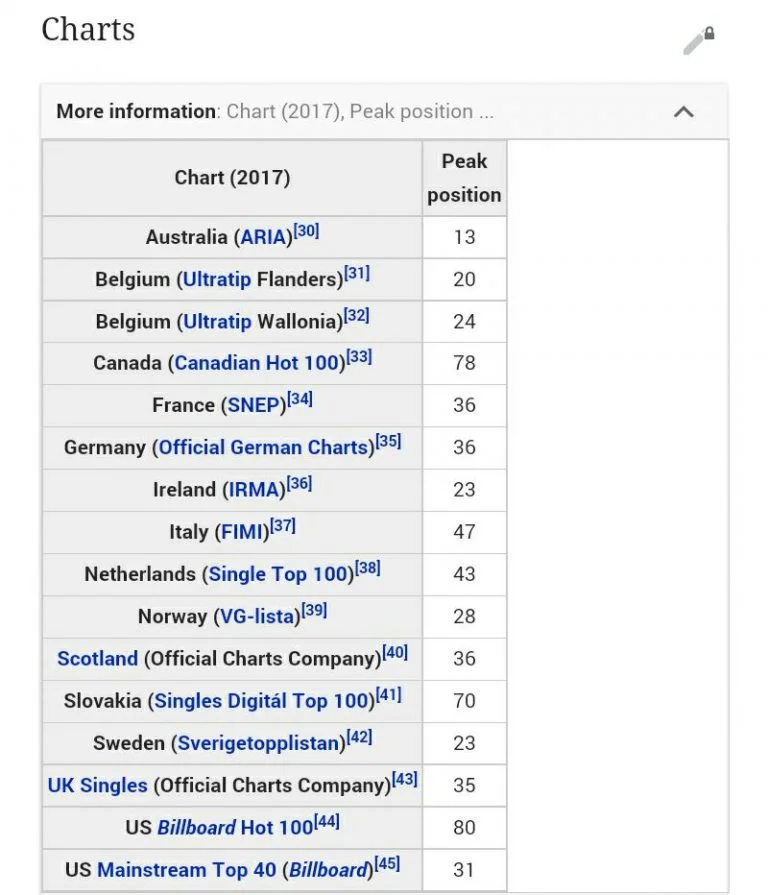Open the IRMA link

tap(254, 490)
